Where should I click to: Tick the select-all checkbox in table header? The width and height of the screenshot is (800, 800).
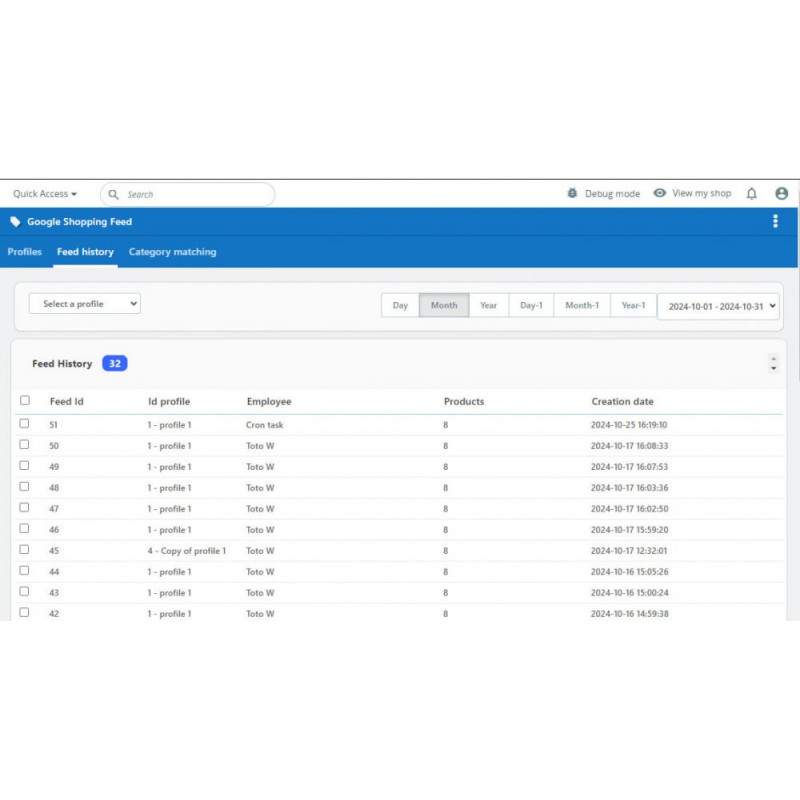pyautogui.click(x=25, y=401)
